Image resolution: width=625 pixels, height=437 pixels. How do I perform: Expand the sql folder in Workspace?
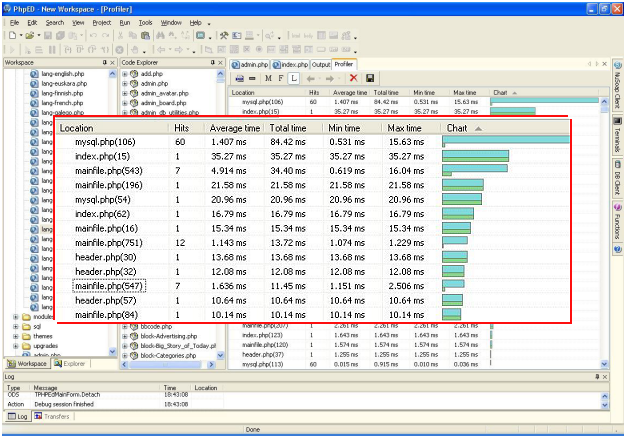(16, 327)
